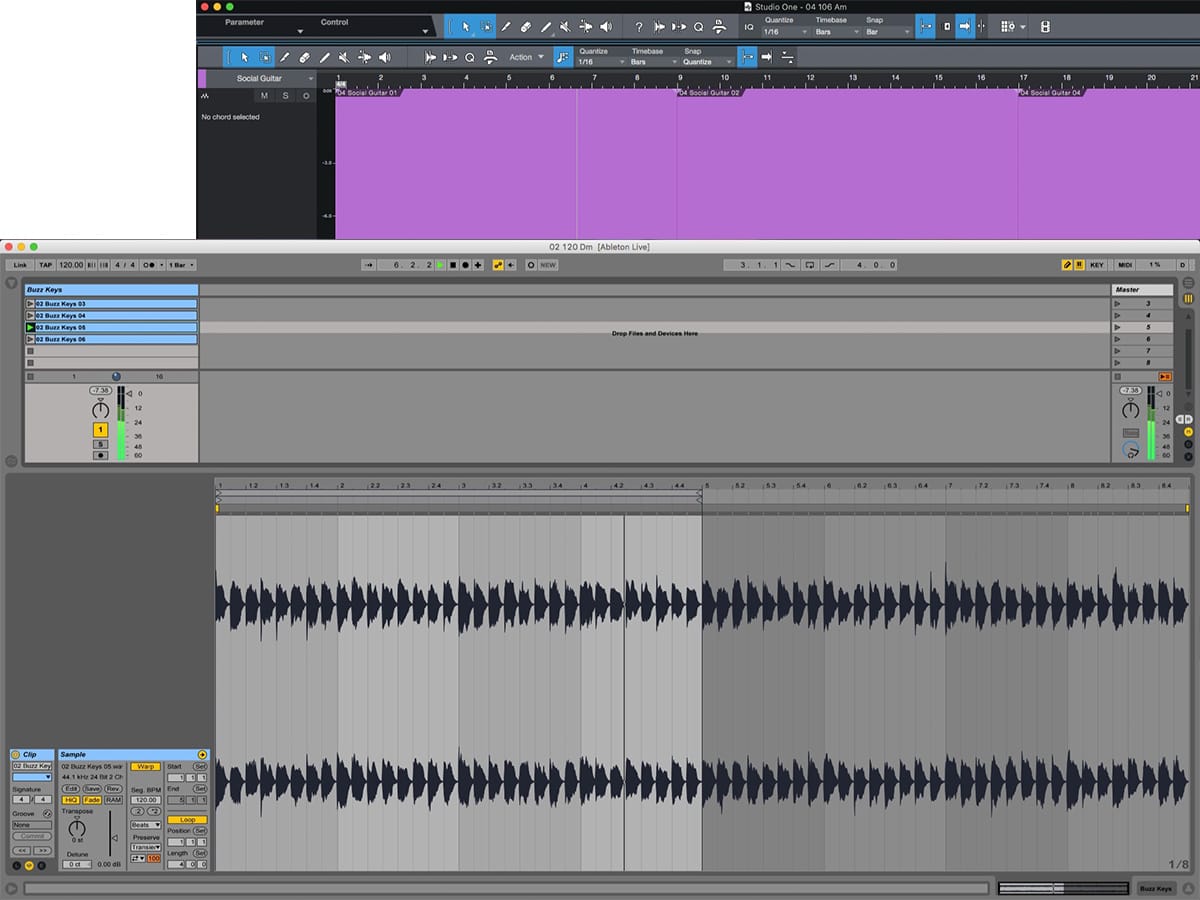
Task: Click the listen speaker tool in the lower Studio One toolbar
Action: pos(384,57)
